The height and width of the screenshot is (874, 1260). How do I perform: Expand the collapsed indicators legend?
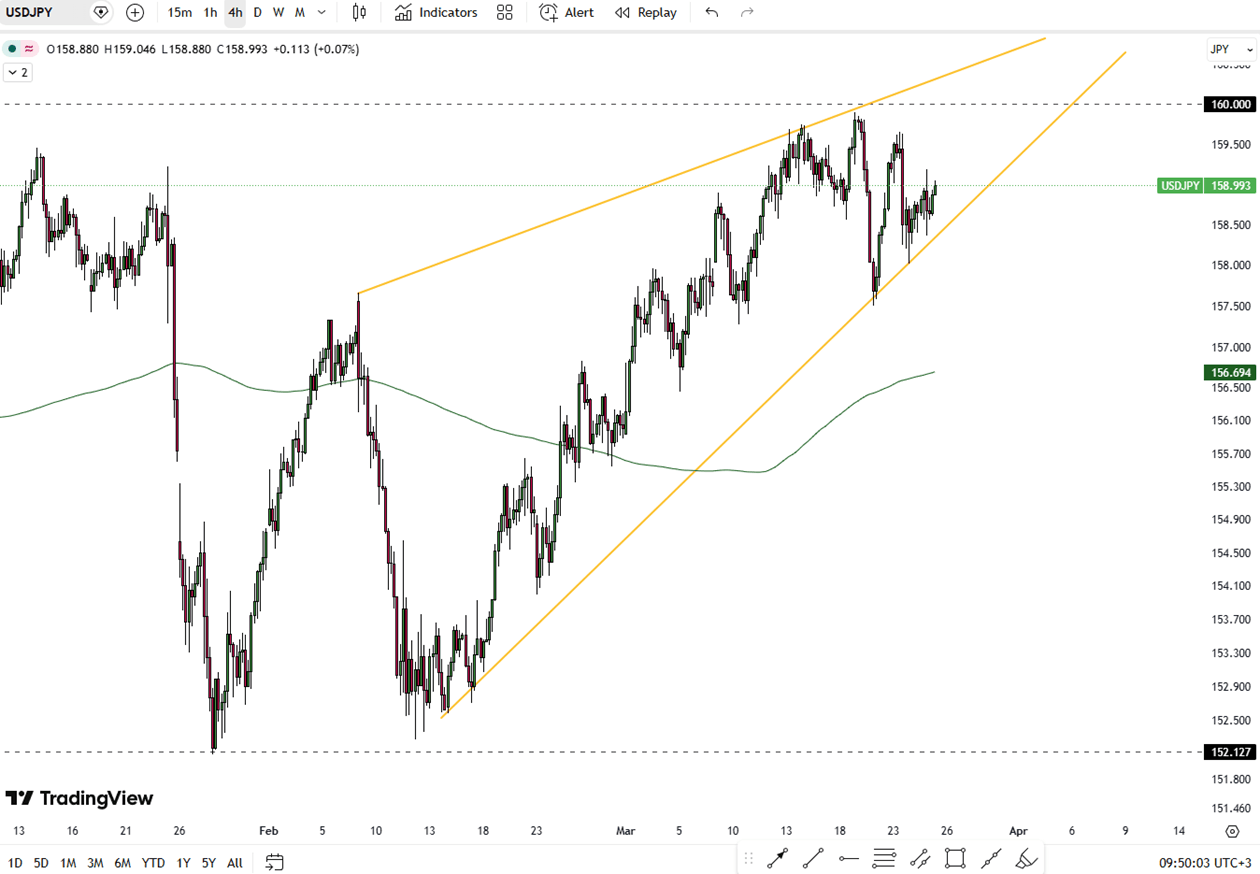(17, 72)
